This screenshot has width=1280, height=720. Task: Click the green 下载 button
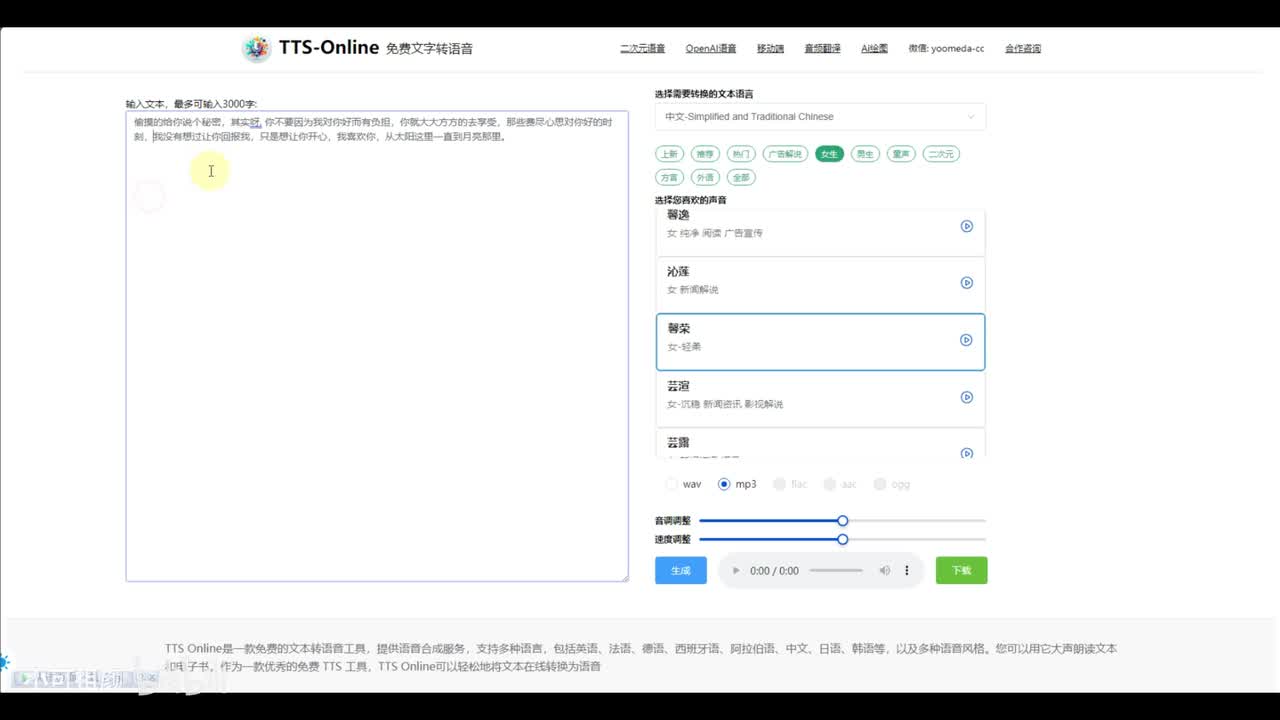961,570
